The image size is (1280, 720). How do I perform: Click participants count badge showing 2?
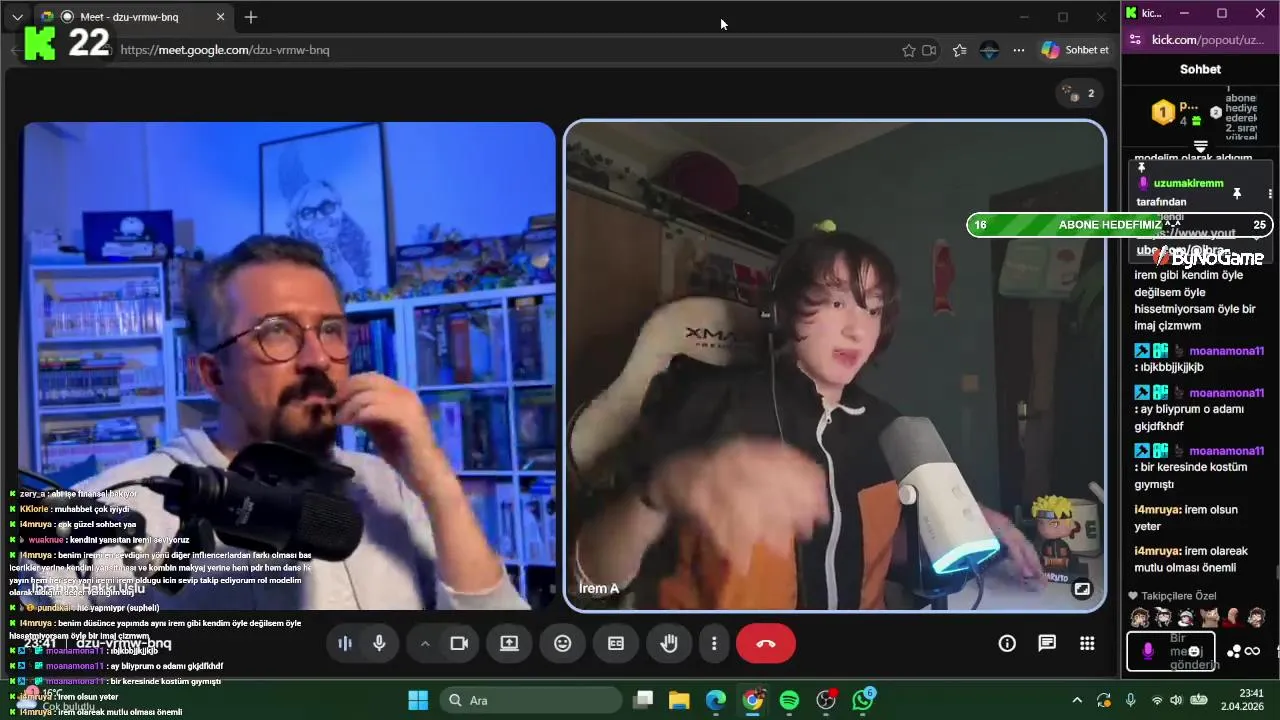point(1079,93)
